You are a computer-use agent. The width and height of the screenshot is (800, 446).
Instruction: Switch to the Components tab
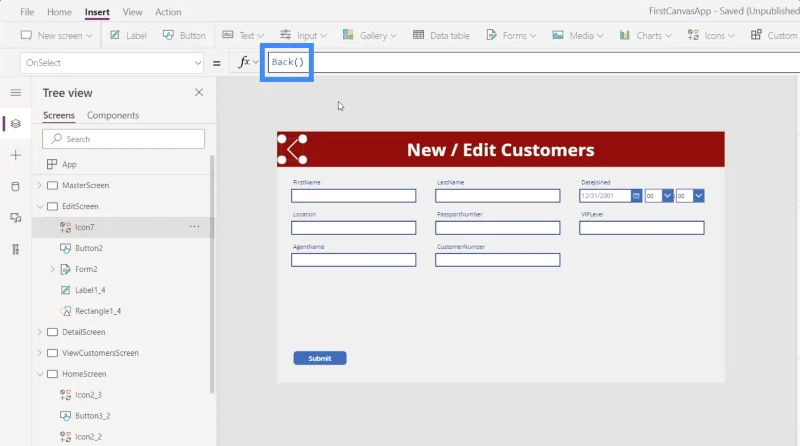113,115
